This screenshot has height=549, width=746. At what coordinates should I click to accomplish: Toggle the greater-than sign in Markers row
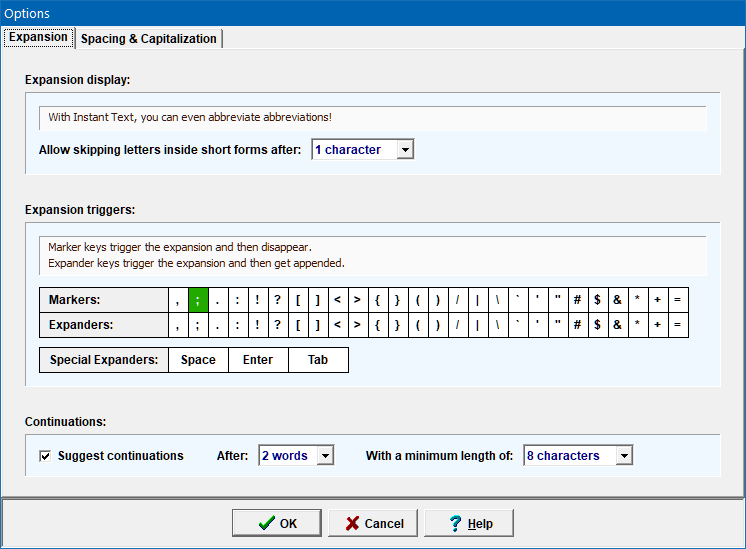[x=358, y=300]
